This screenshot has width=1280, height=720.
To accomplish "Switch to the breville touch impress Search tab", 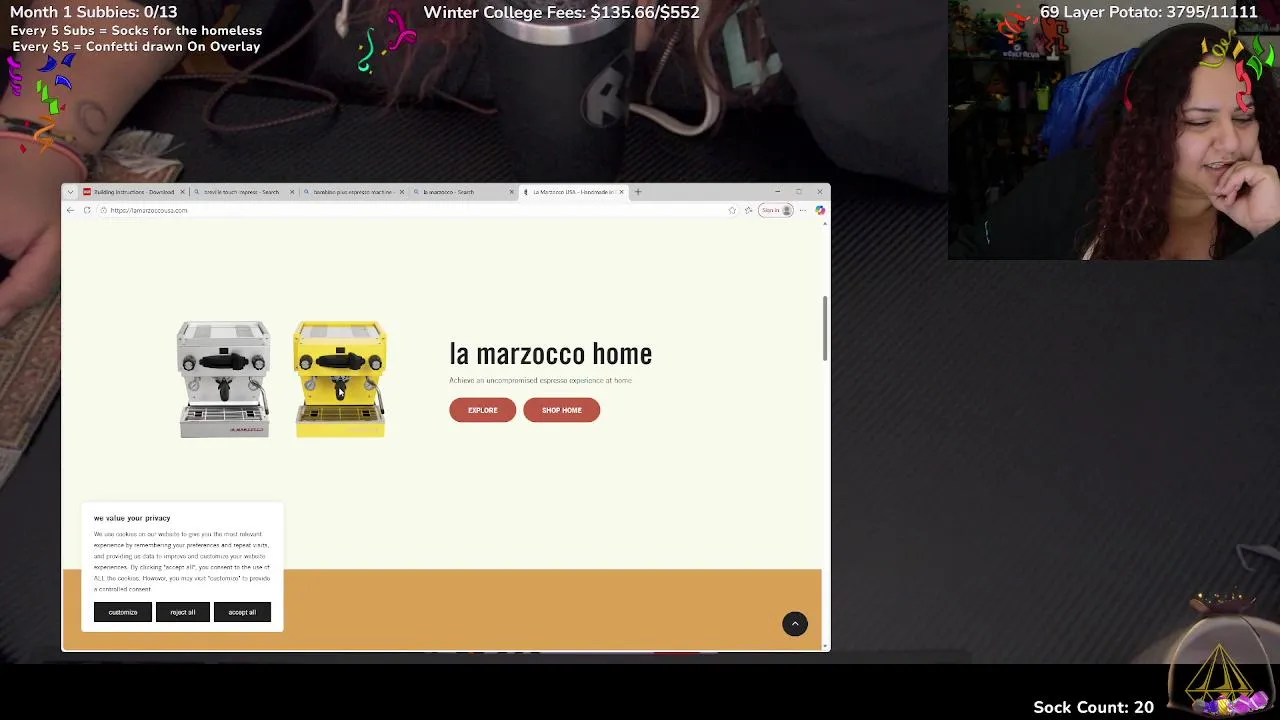I will pos(240,192).
